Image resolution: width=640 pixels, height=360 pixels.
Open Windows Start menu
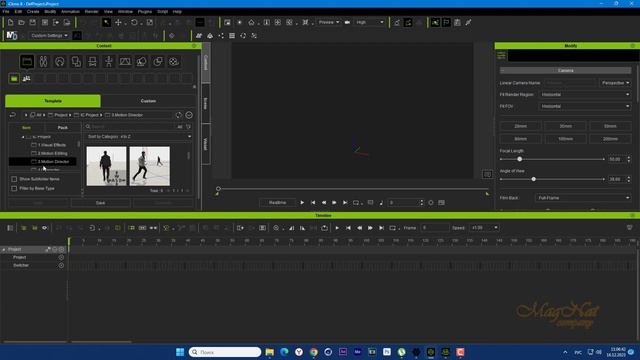coord(180,352)
